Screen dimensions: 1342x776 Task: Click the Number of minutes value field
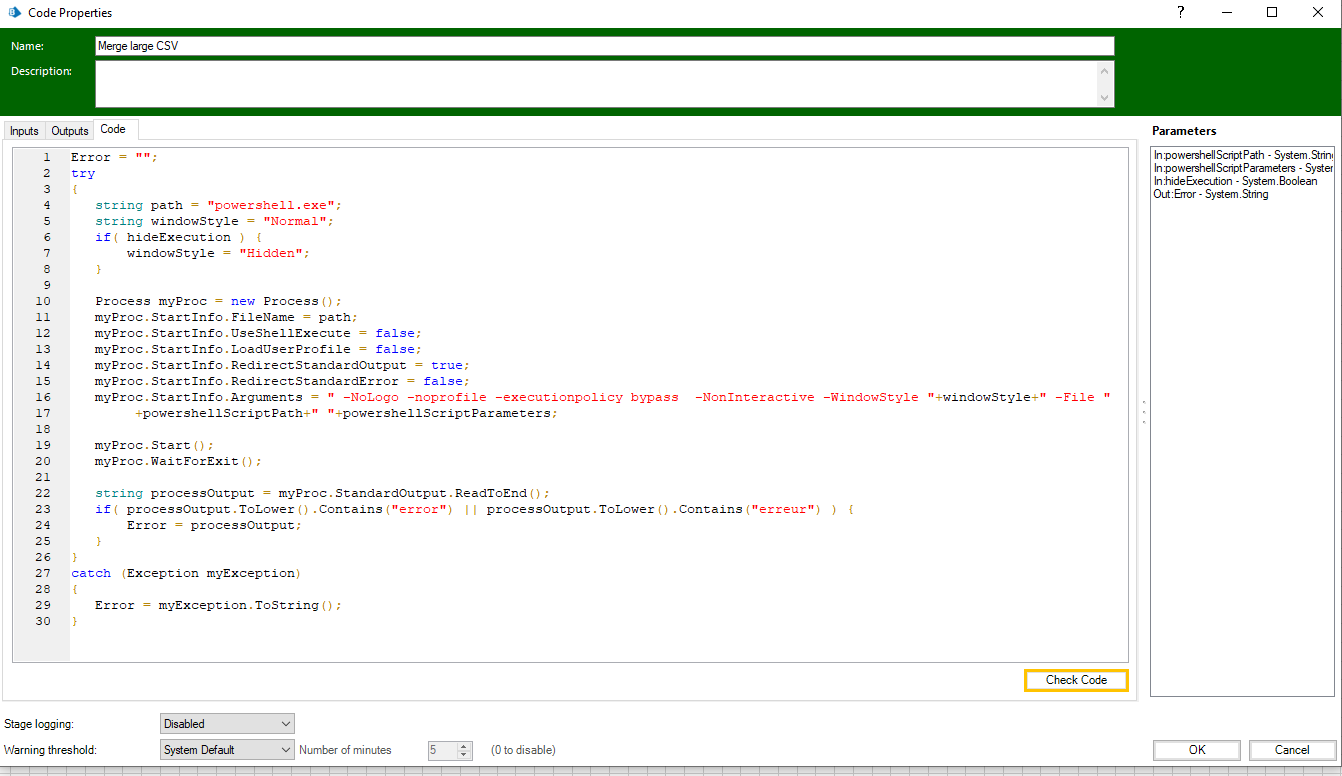click(x=442, y=750)
